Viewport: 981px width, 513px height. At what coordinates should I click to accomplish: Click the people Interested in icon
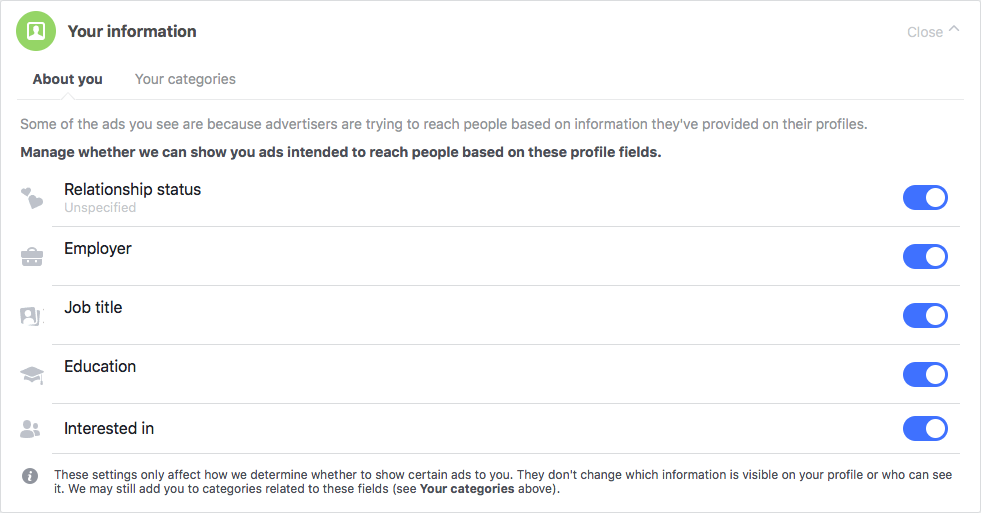tap(31, 429)
